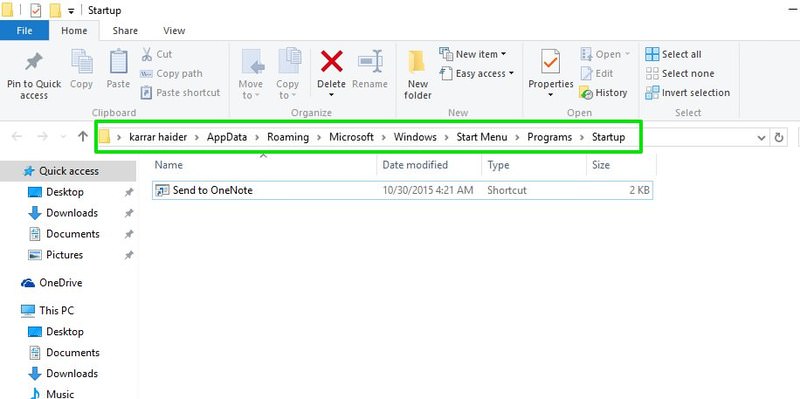Click the Back navigation arrow

(17, 137)
